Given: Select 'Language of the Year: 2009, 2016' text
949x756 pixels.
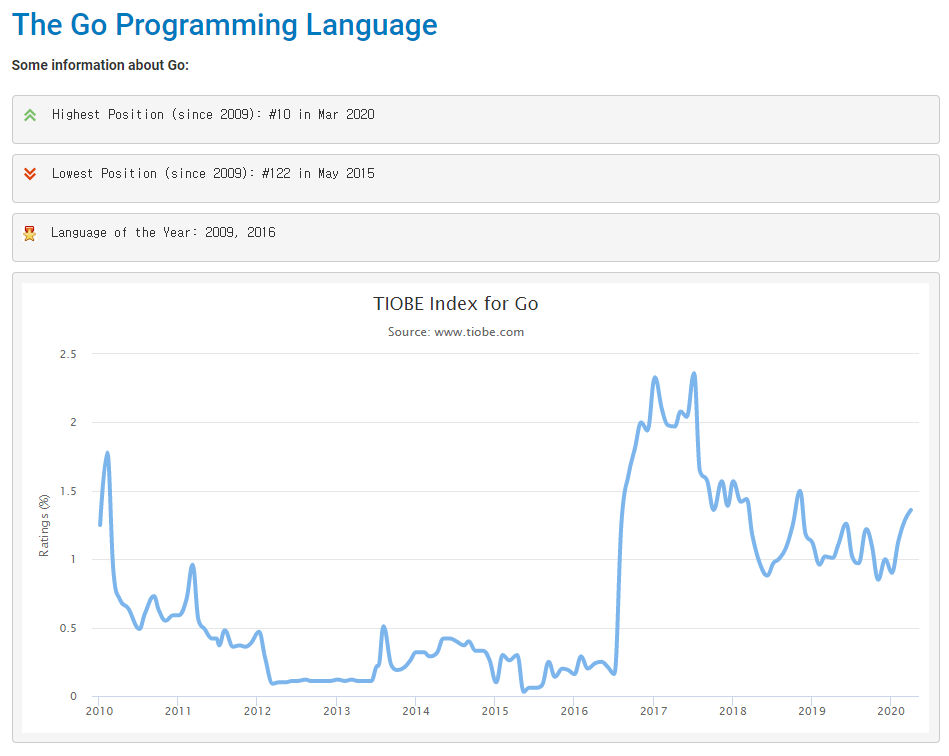Looking at the screenshot, I should coord(163,232).
